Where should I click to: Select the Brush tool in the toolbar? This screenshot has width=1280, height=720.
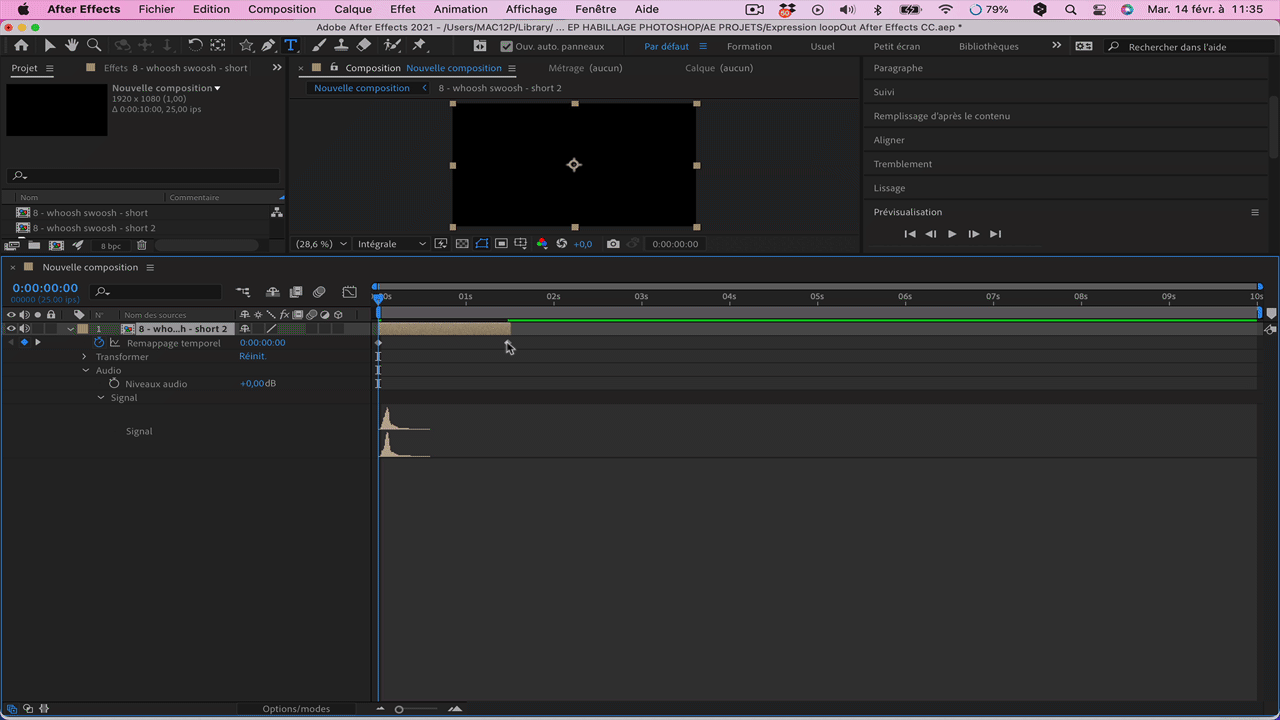click(x=319, y=46)
